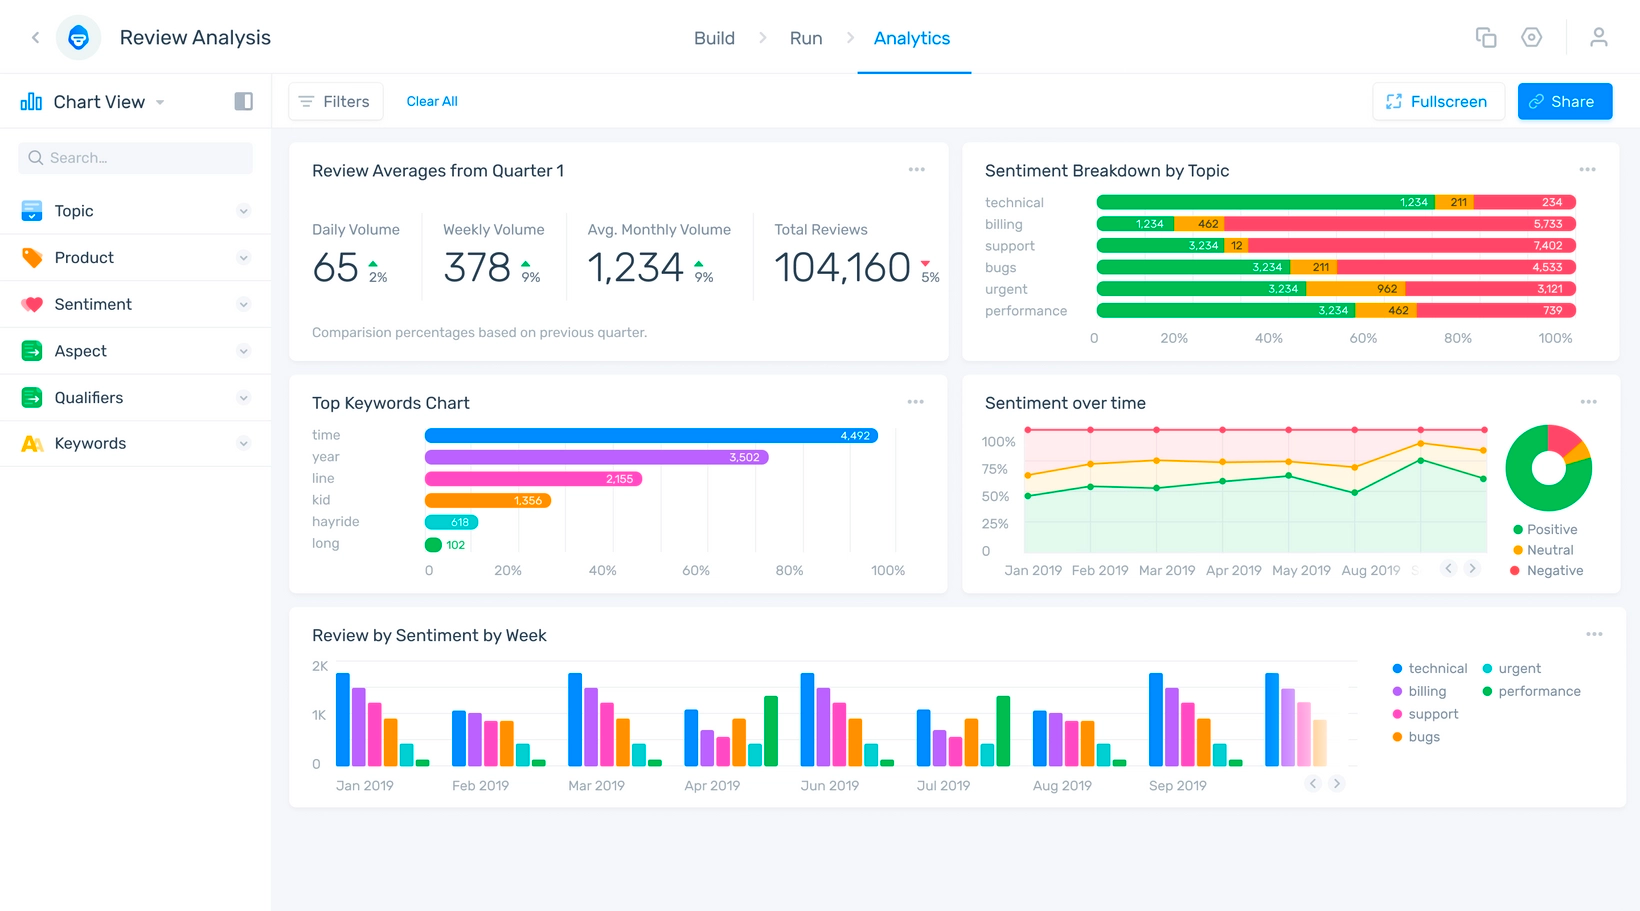
Task: Open Review Averages card options menu
Action: tap(916, 170)
